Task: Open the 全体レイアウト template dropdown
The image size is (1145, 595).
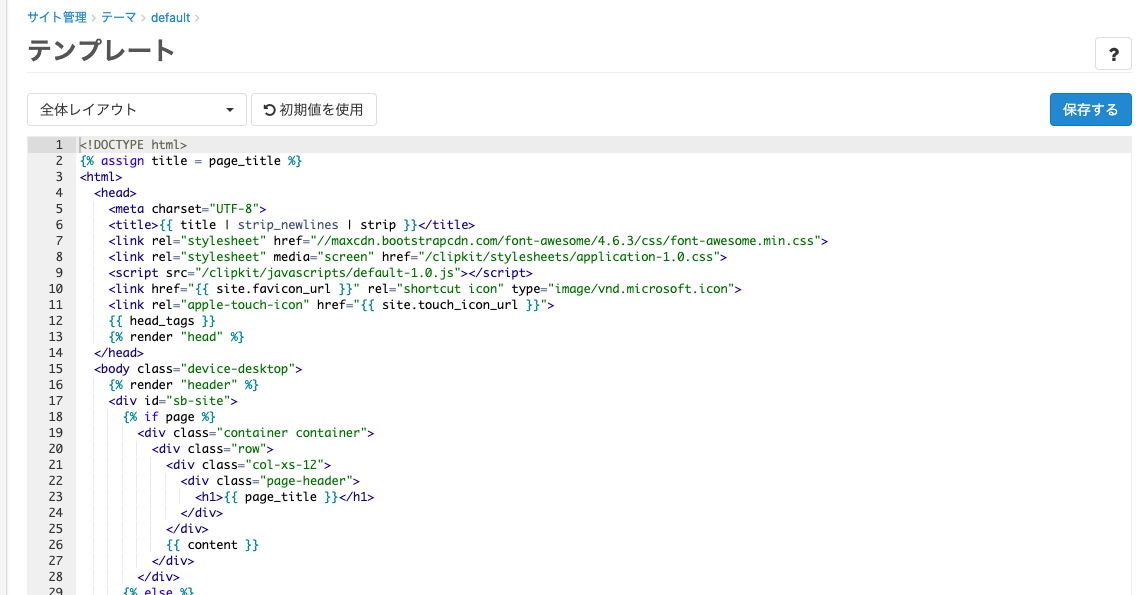Action: pyautogui.click(x=137, y=110)
